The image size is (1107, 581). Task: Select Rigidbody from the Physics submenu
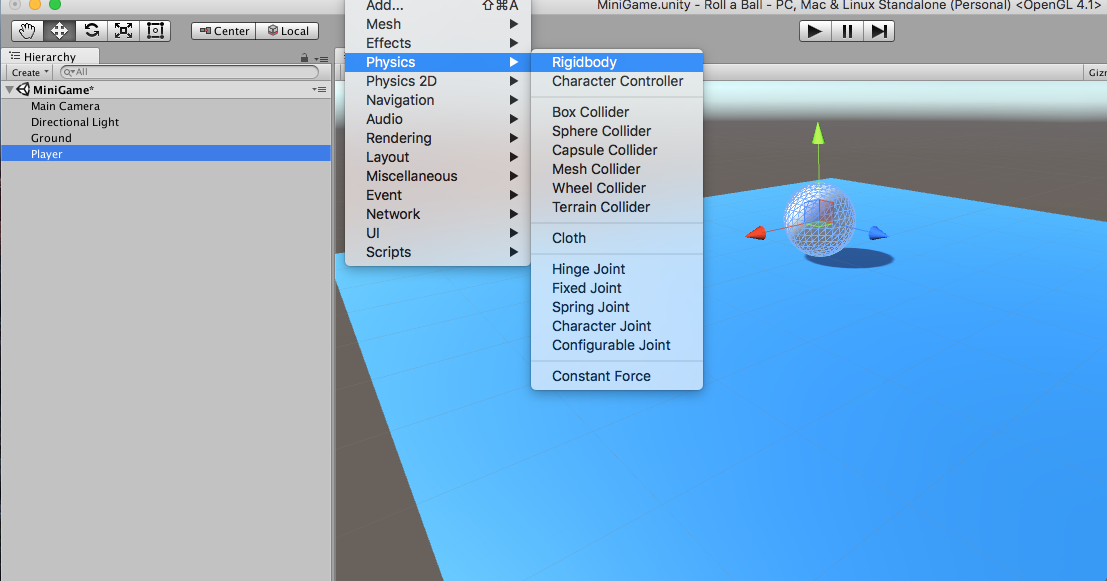pos(584,61)
